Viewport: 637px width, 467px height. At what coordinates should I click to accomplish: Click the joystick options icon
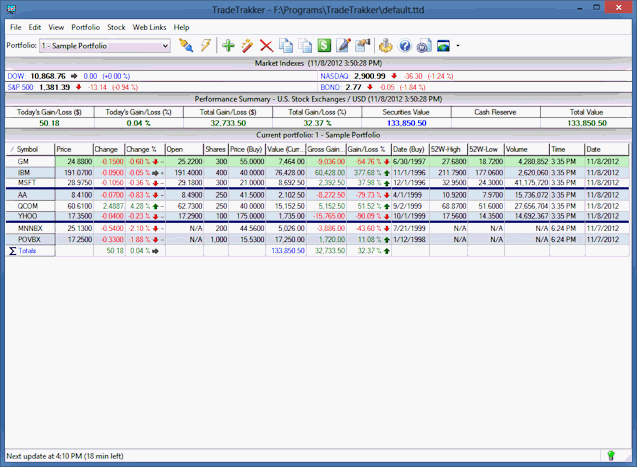click(x=386, y=45)
